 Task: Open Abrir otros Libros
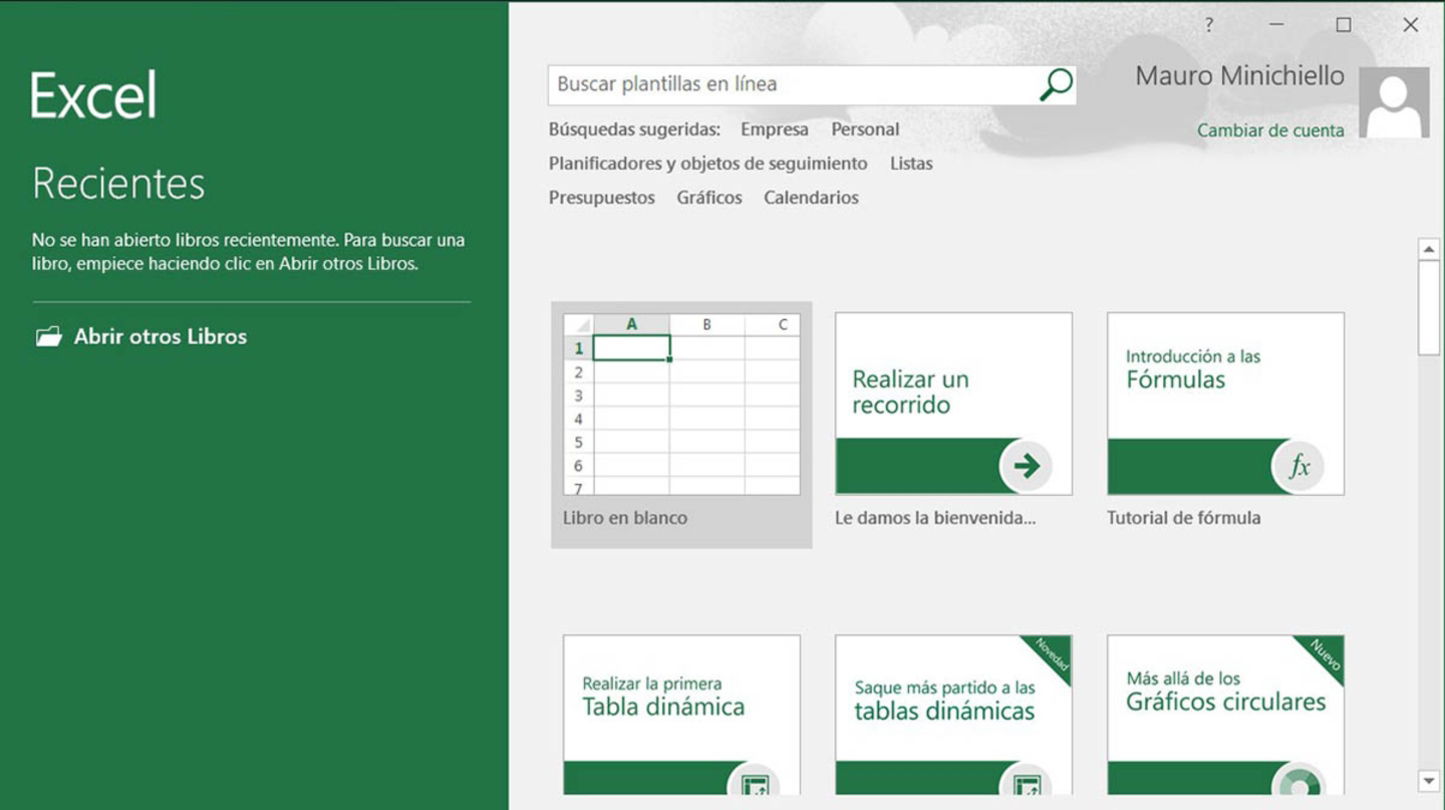tap(141, 337)
